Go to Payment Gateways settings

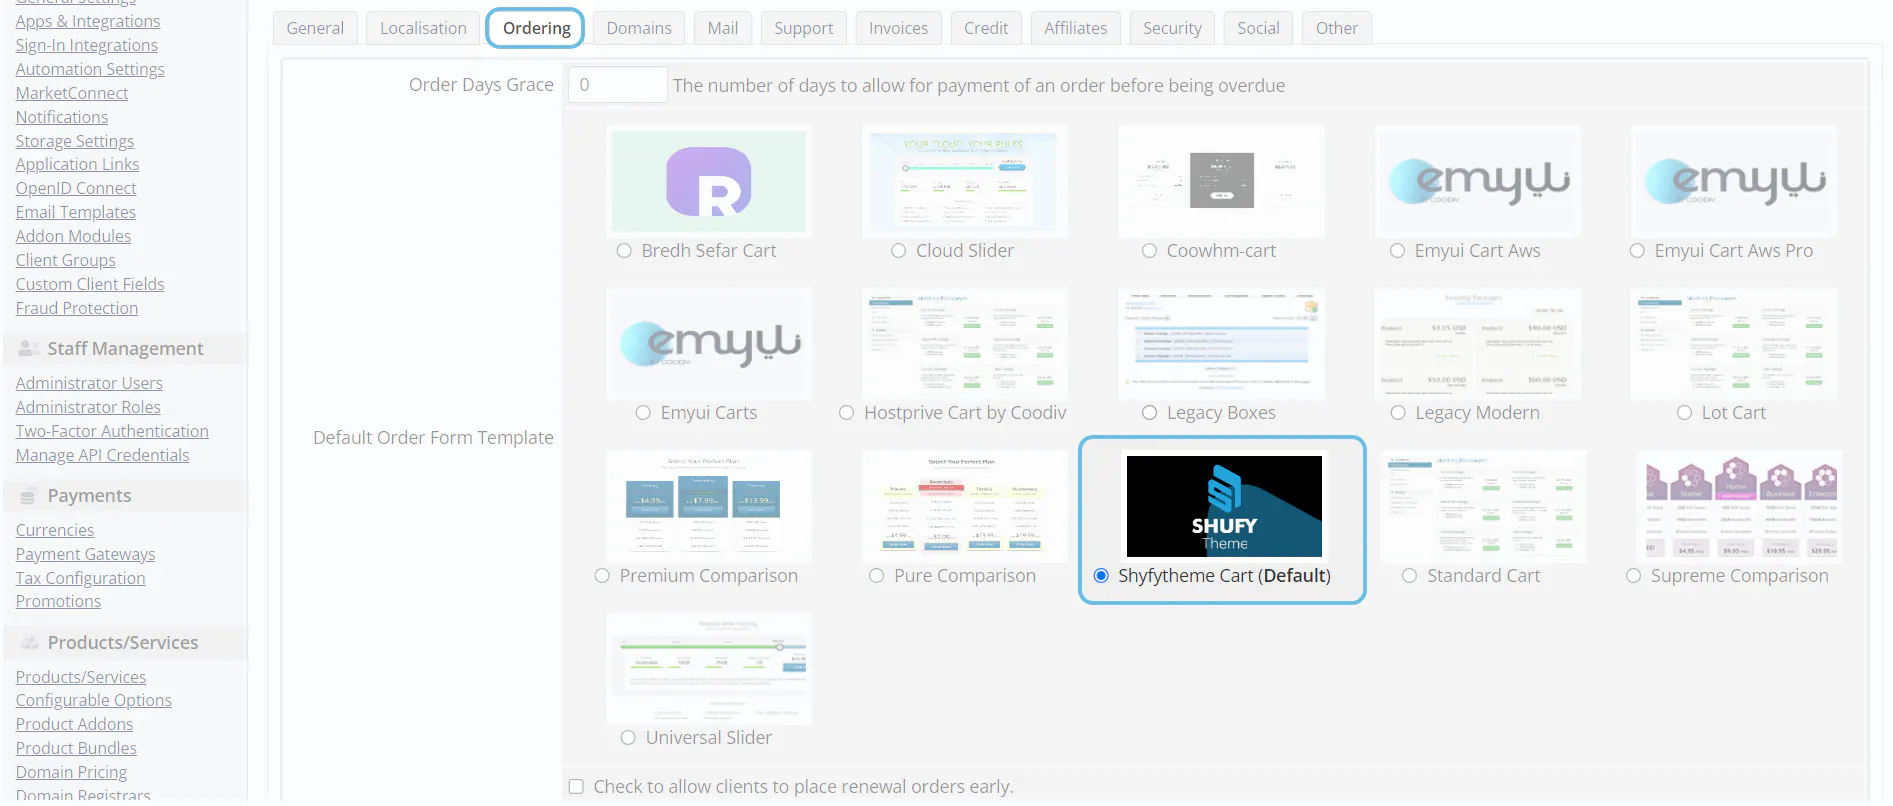click(85, 554)
